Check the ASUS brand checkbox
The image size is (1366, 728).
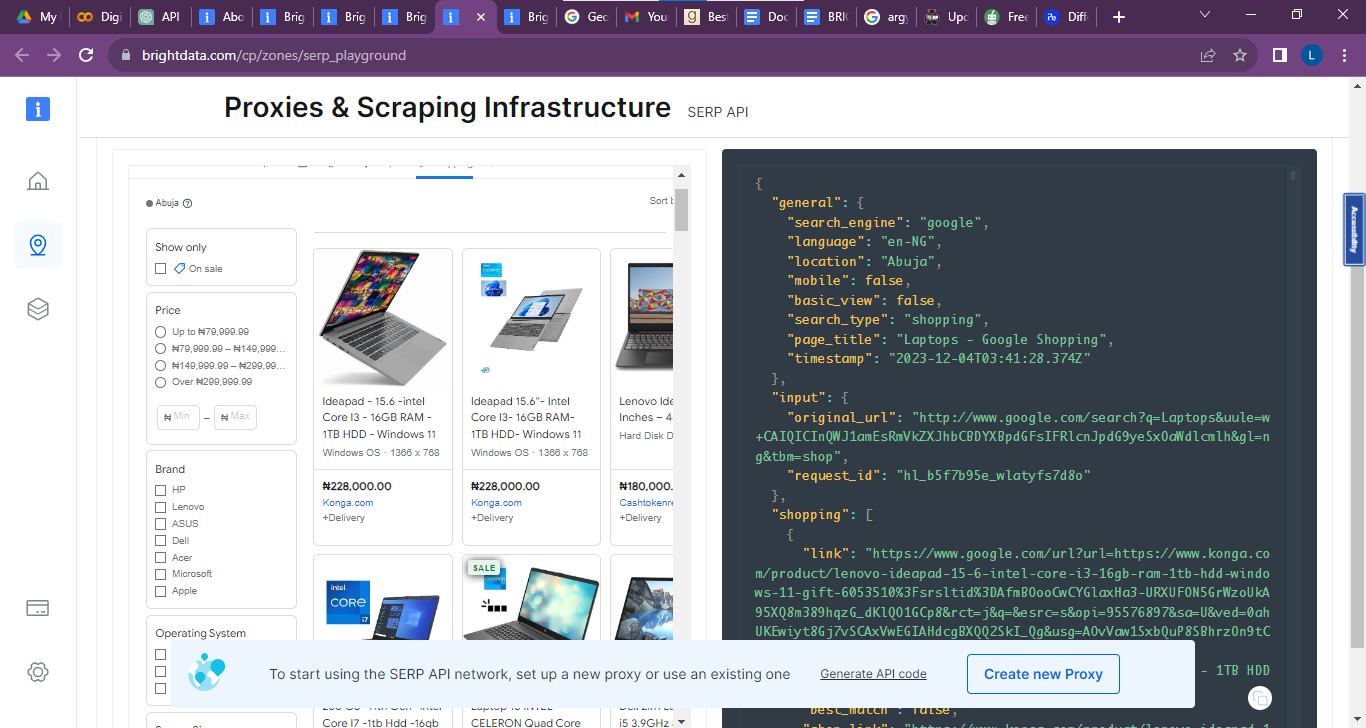click(x=160, y=523)
